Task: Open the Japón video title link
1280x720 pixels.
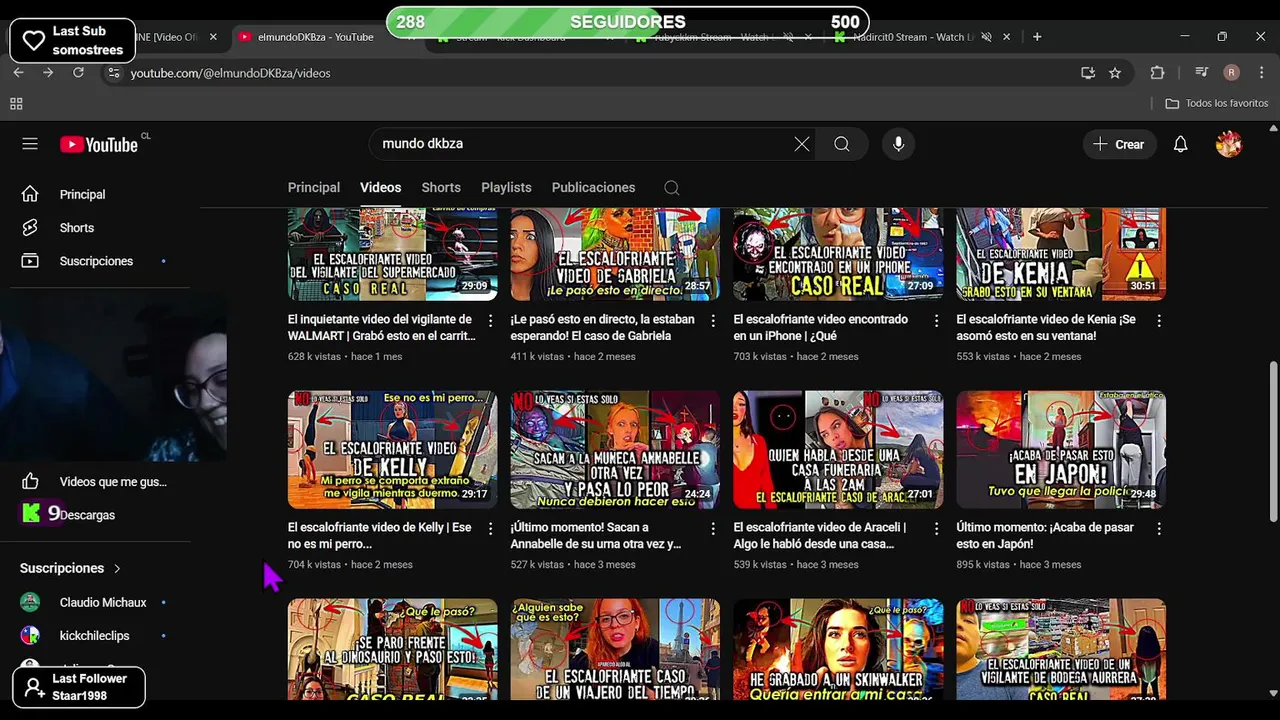Action: [x=1046, y=536]
